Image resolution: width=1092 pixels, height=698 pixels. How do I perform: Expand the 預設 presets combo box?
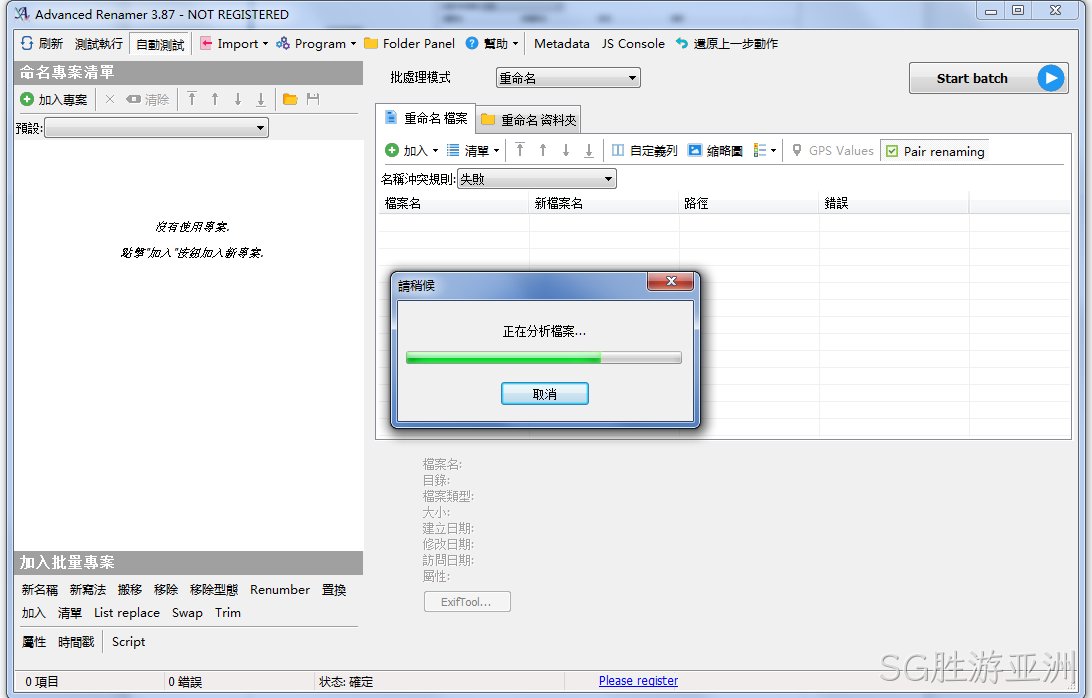[x=157, y=127]
